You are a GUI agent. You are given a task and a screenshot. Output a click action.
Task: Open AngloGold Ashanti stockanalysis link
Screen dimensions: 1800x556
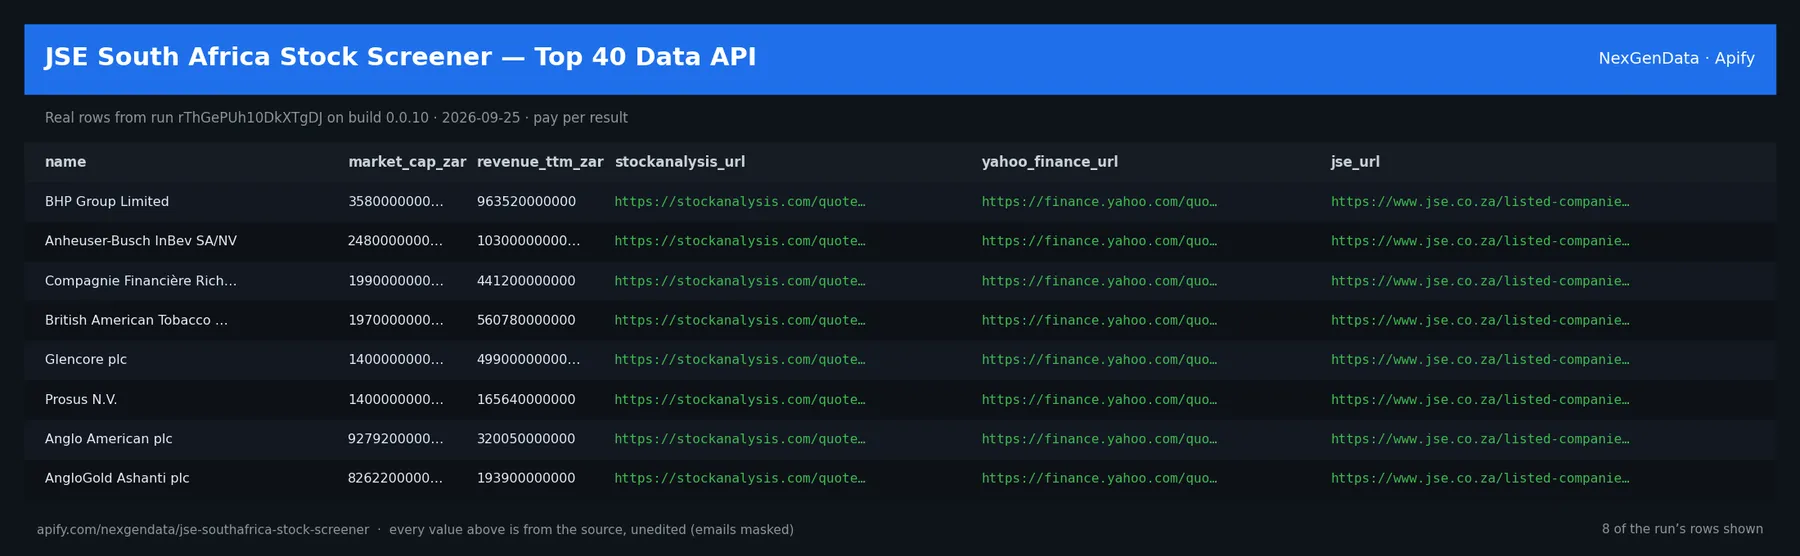(x=740, y=478)
